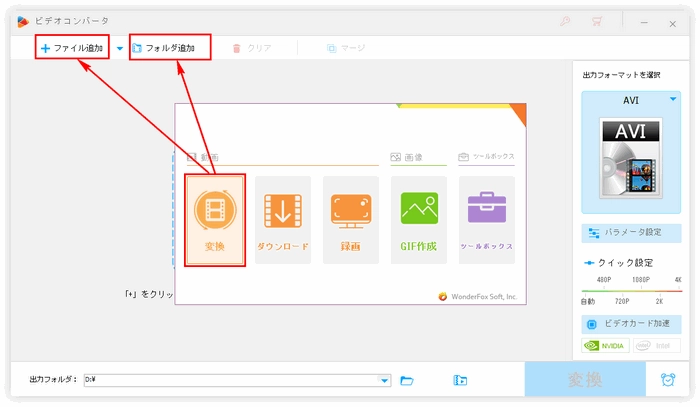Screen dimensions: 700x407
Task: Open the ツールボックス toolbox tile
Action: click(x=487, y=220)
